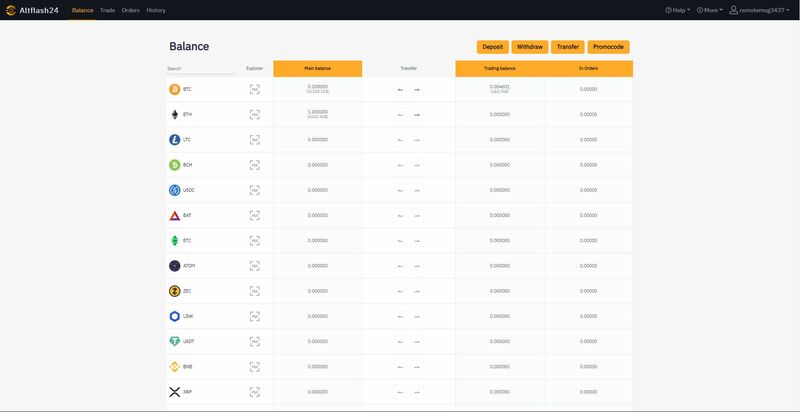Click the USDC coin icon
The image size is (800, 412).
click(x=174, y=190)
